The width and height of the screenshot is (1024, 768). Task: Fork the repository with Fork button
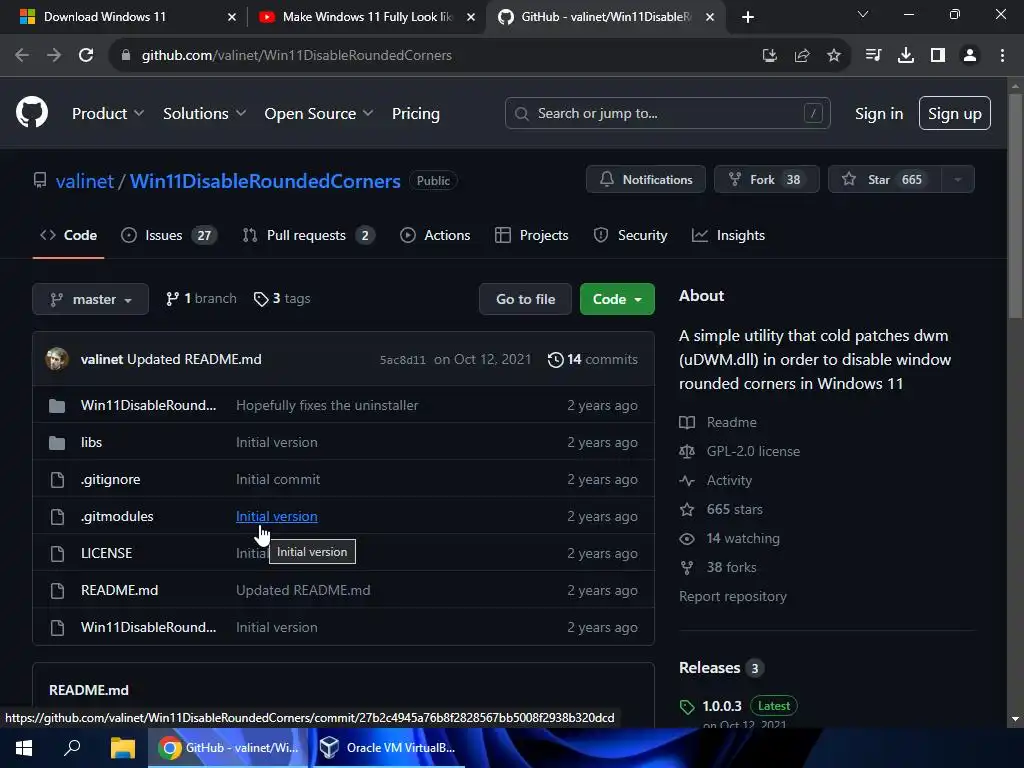[766, 180]
